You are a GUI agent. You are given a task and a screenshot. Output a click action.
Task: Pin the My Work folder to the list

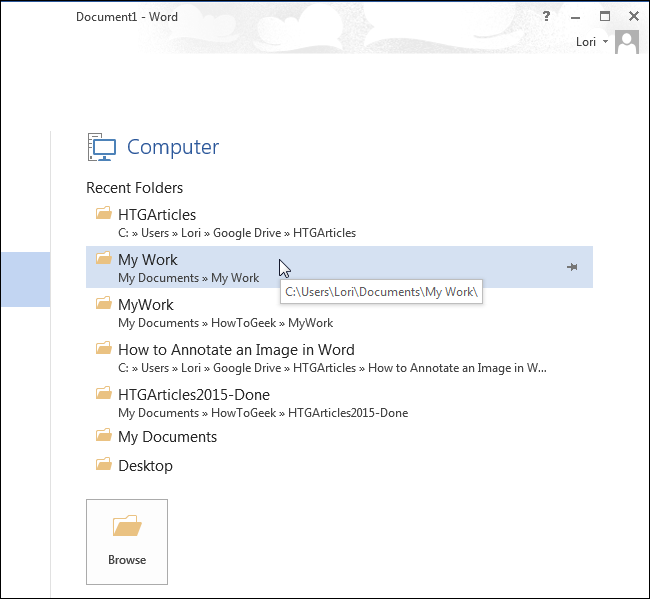pyautogui.click(x=572, y=267)
